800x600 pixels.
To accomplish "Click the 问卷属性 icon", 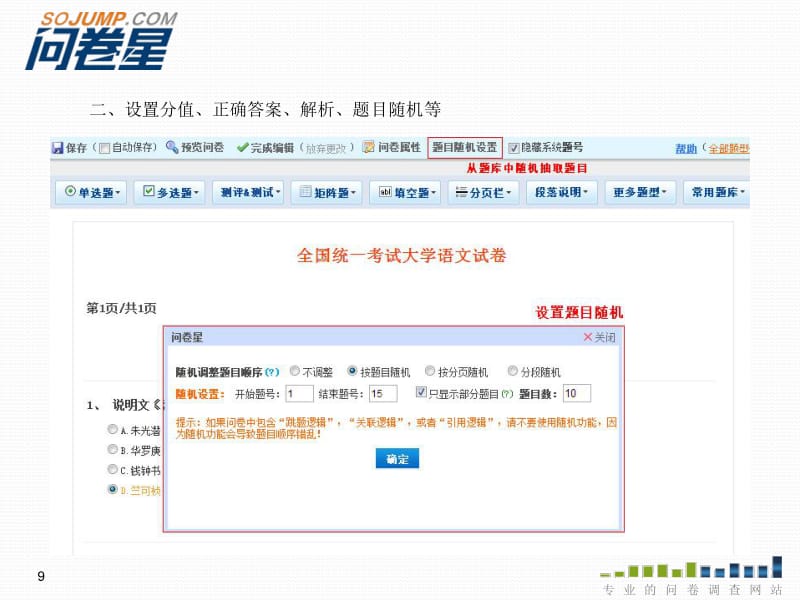I will click(368, 147).
